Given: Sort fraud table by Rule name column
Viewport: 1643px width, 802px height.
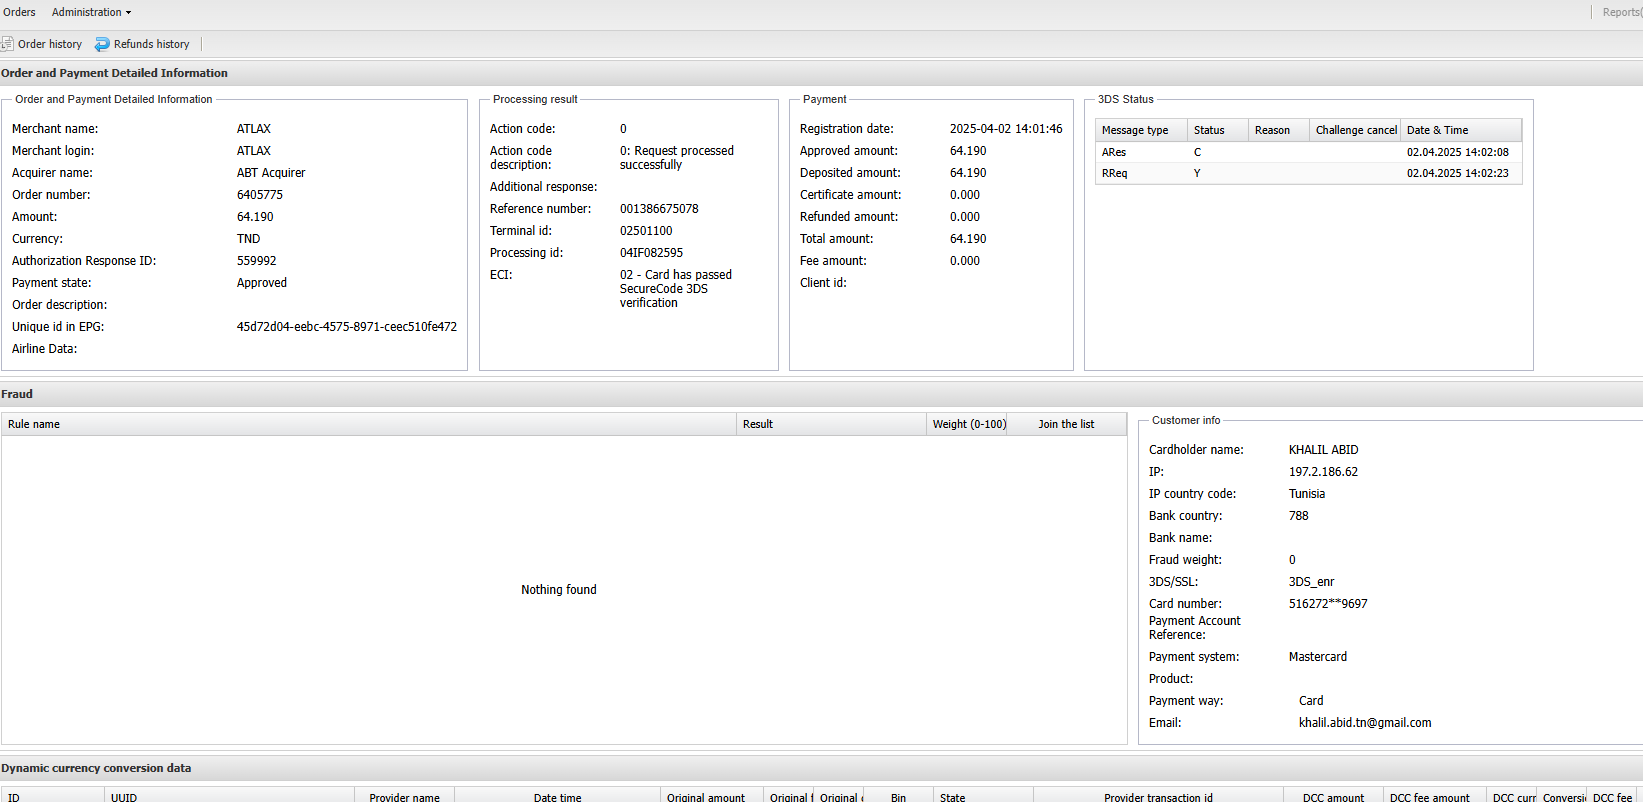Looking at the screenshot, I should 34,424.
